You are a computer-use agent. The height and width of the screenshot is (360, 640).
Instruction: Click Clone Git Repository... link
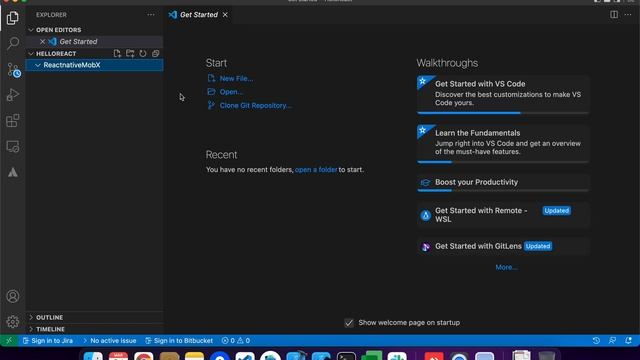[256, 105]
